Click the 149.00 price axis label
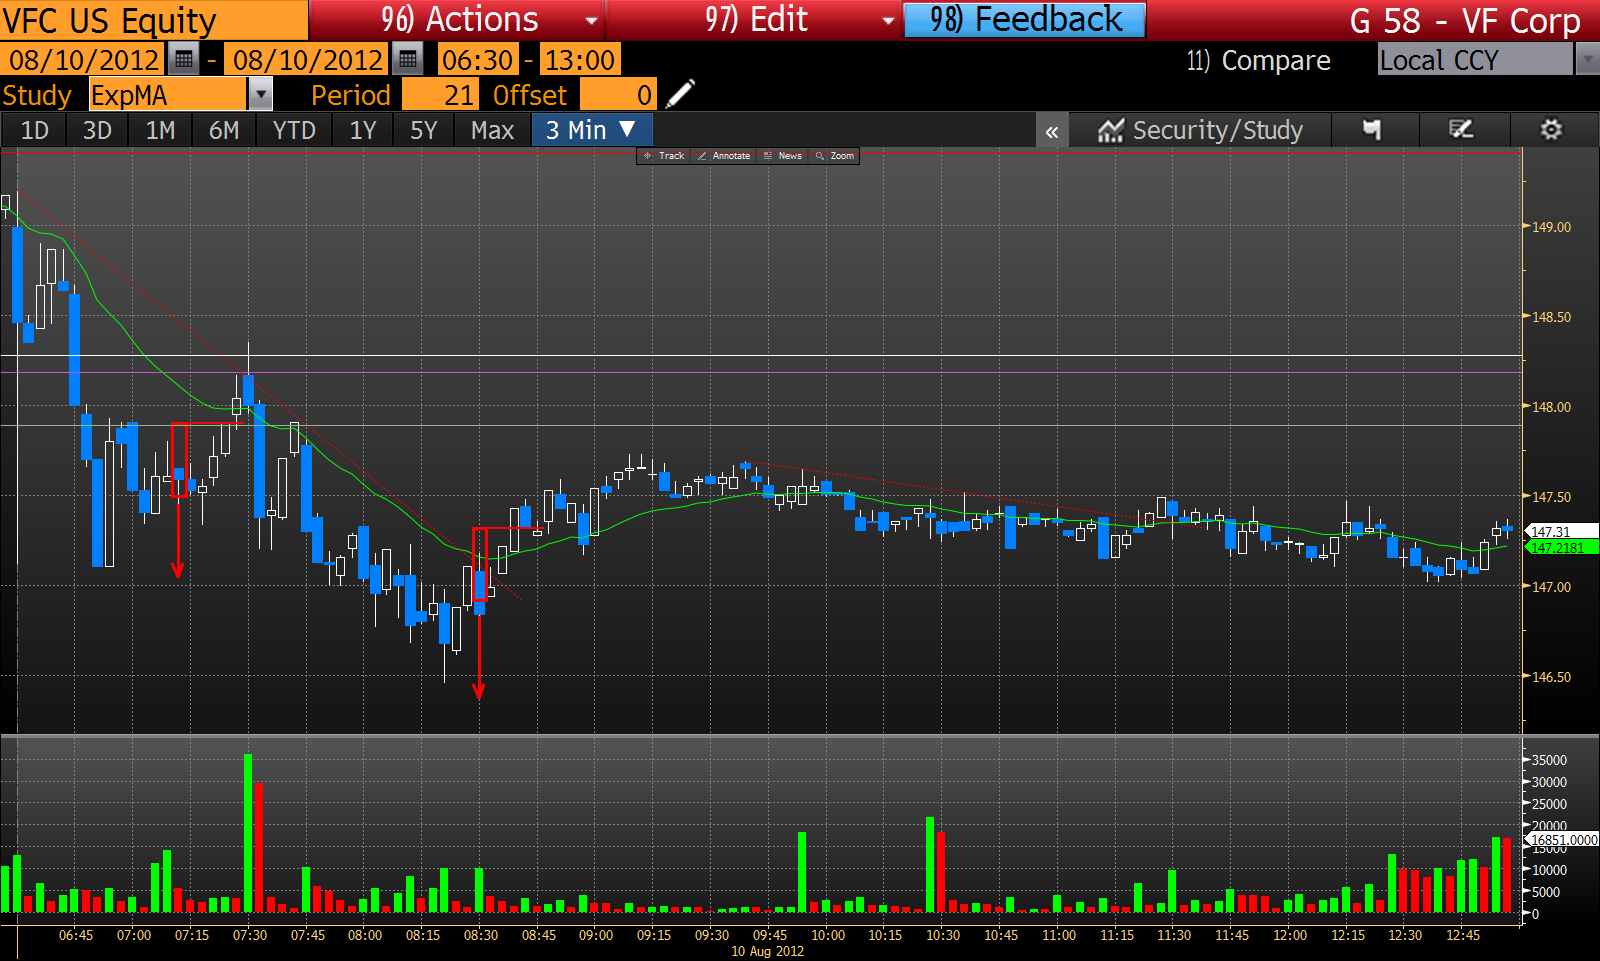 pos(1551,227)
